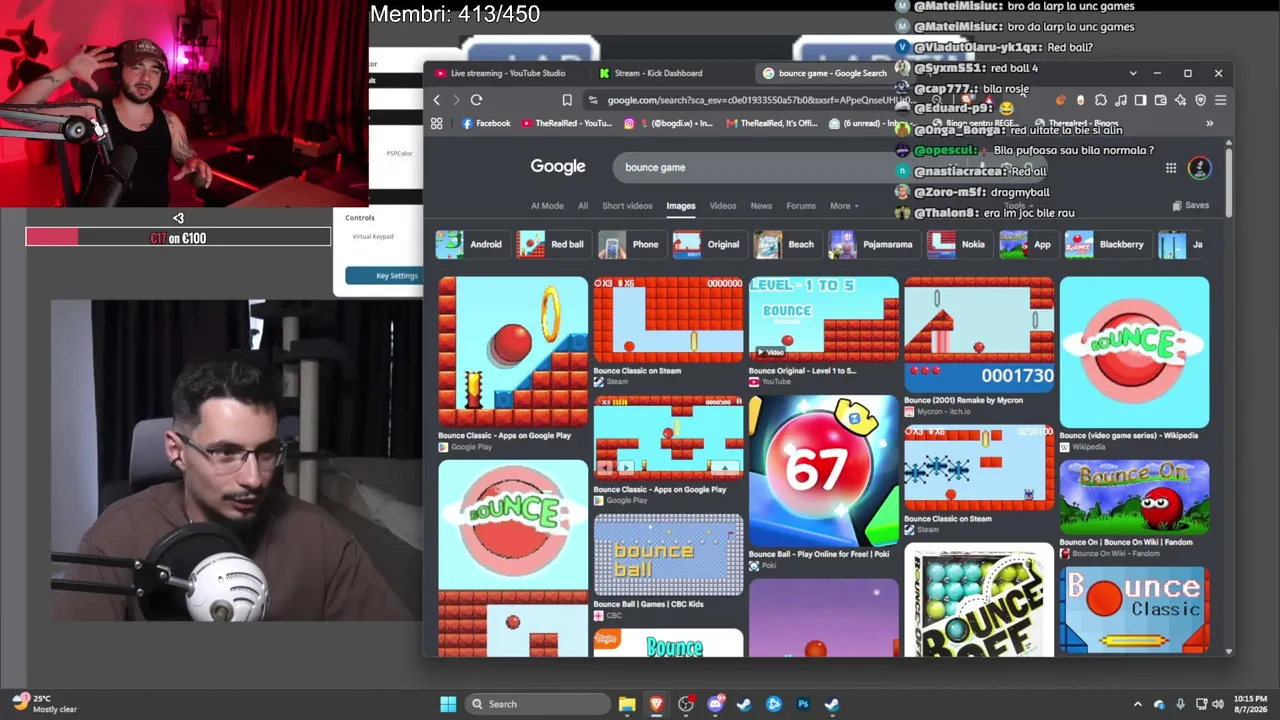Open Discord from the taskbar

[715, 704]
